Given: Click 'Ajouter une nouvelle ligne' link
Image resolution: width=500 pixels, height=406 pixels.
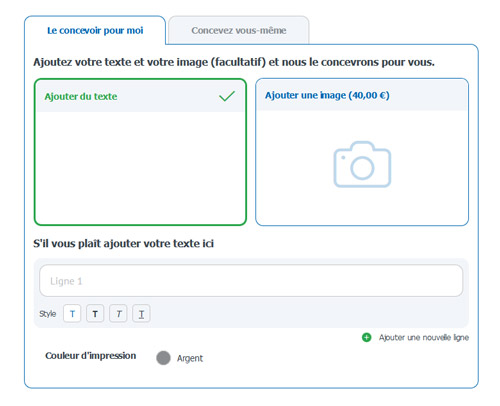Looking at the screenshot, I should 424,338.
